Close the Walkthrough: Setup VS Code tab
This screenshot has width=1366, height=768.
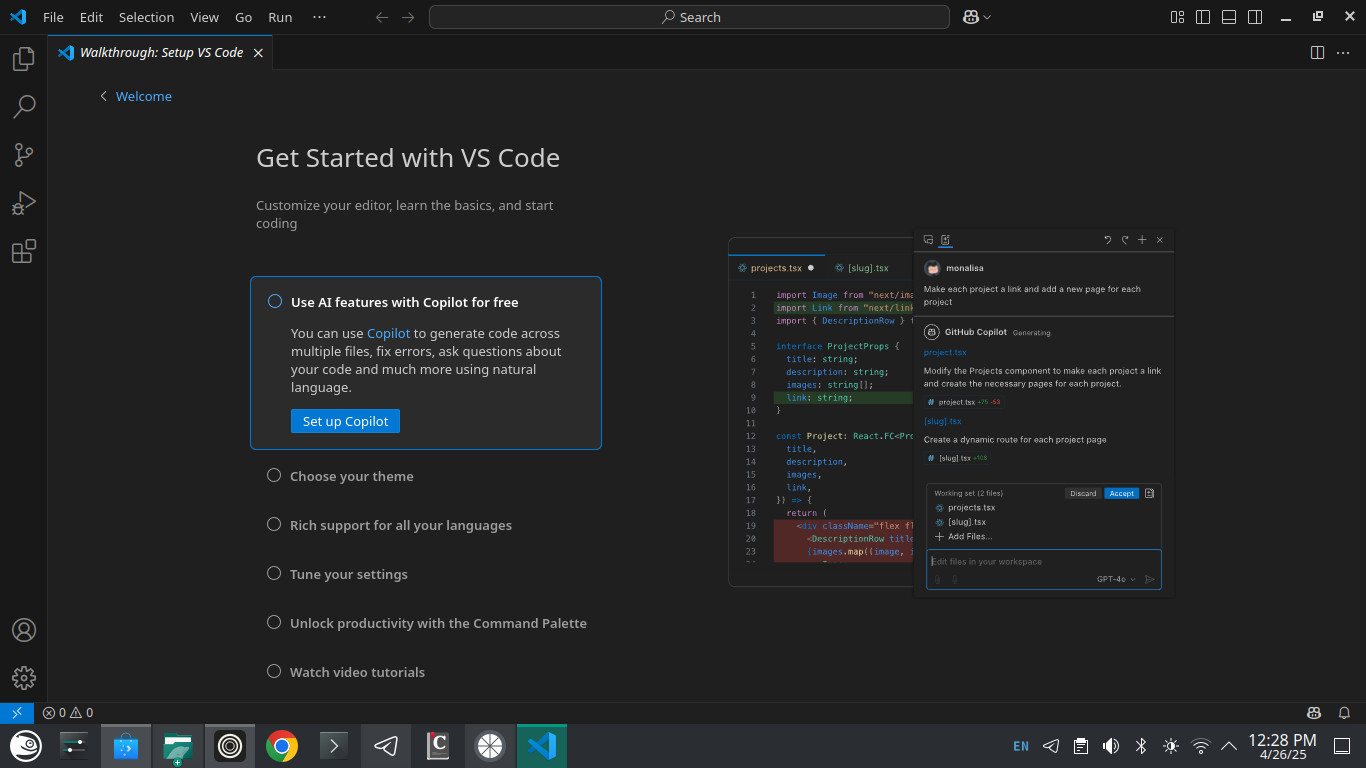(x=258, y=53)
